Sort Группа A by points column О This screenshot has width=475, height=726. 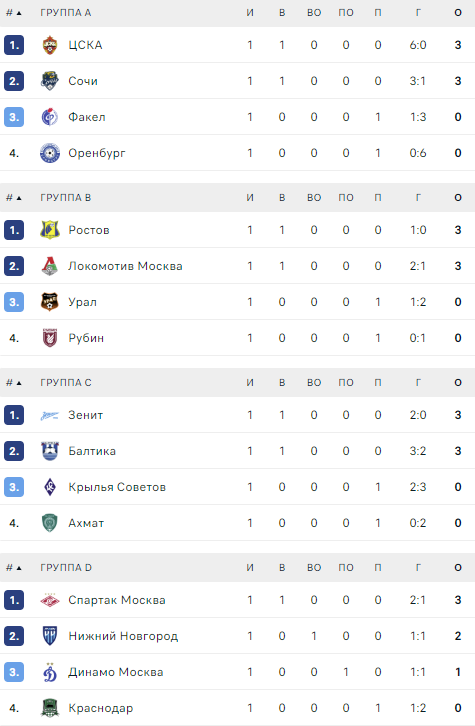458,13
